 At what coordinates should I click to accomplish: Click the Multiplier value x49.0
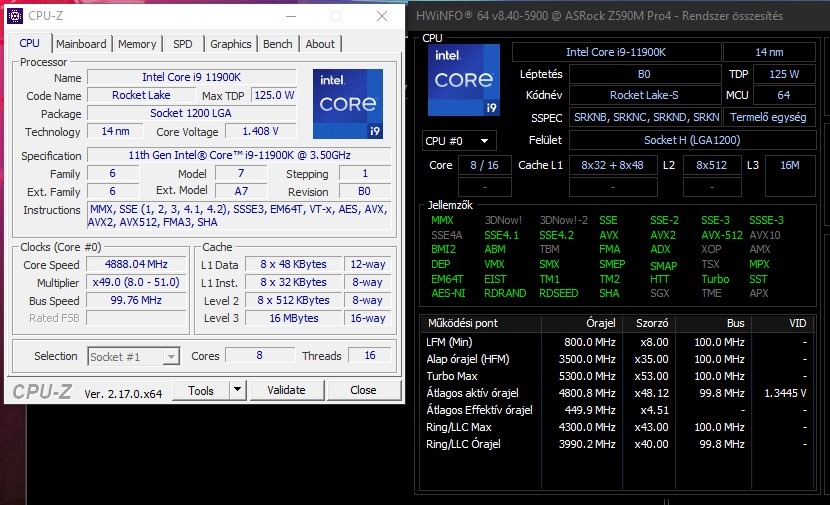point(136,282)
